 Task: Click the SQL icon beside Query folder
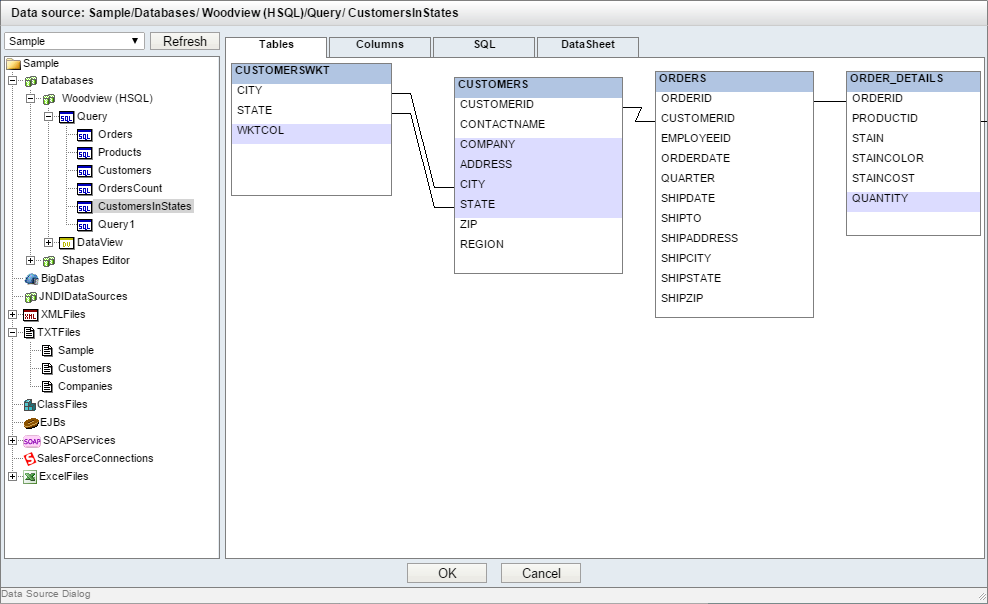click(66, 117)
